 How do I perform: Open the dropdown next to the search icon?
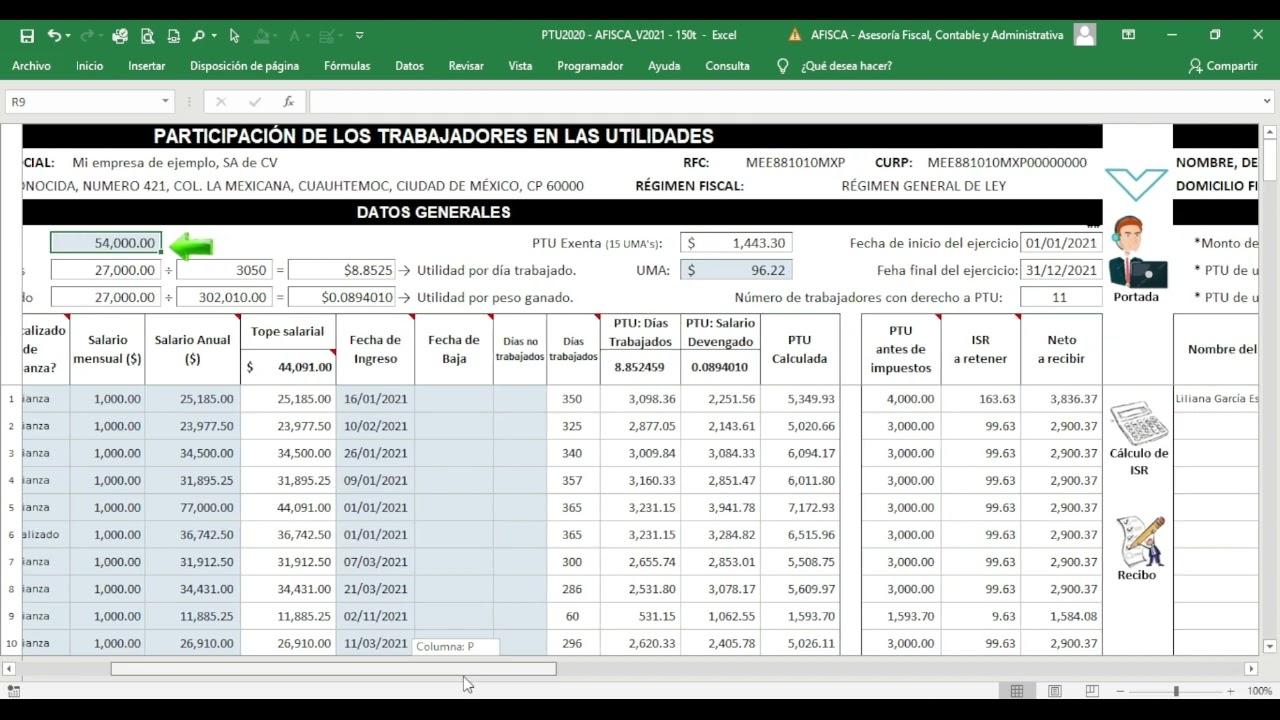pos(214,36)
